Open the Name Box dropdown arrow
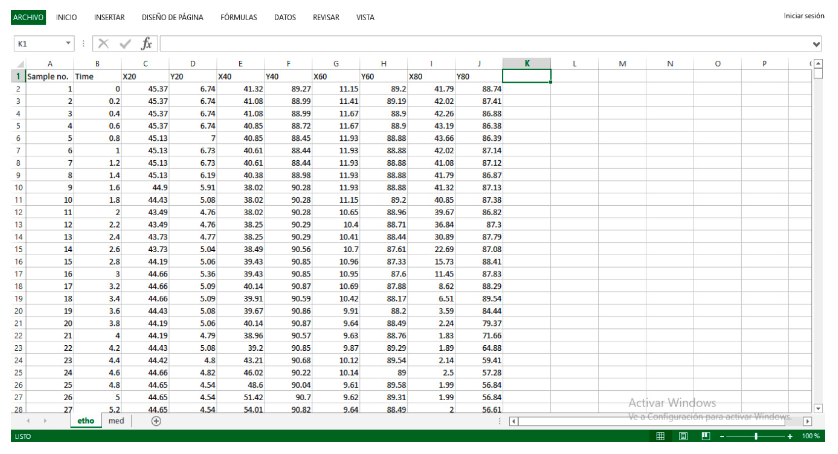The width and height of the screenshot is (838, 454). point(69,44)
